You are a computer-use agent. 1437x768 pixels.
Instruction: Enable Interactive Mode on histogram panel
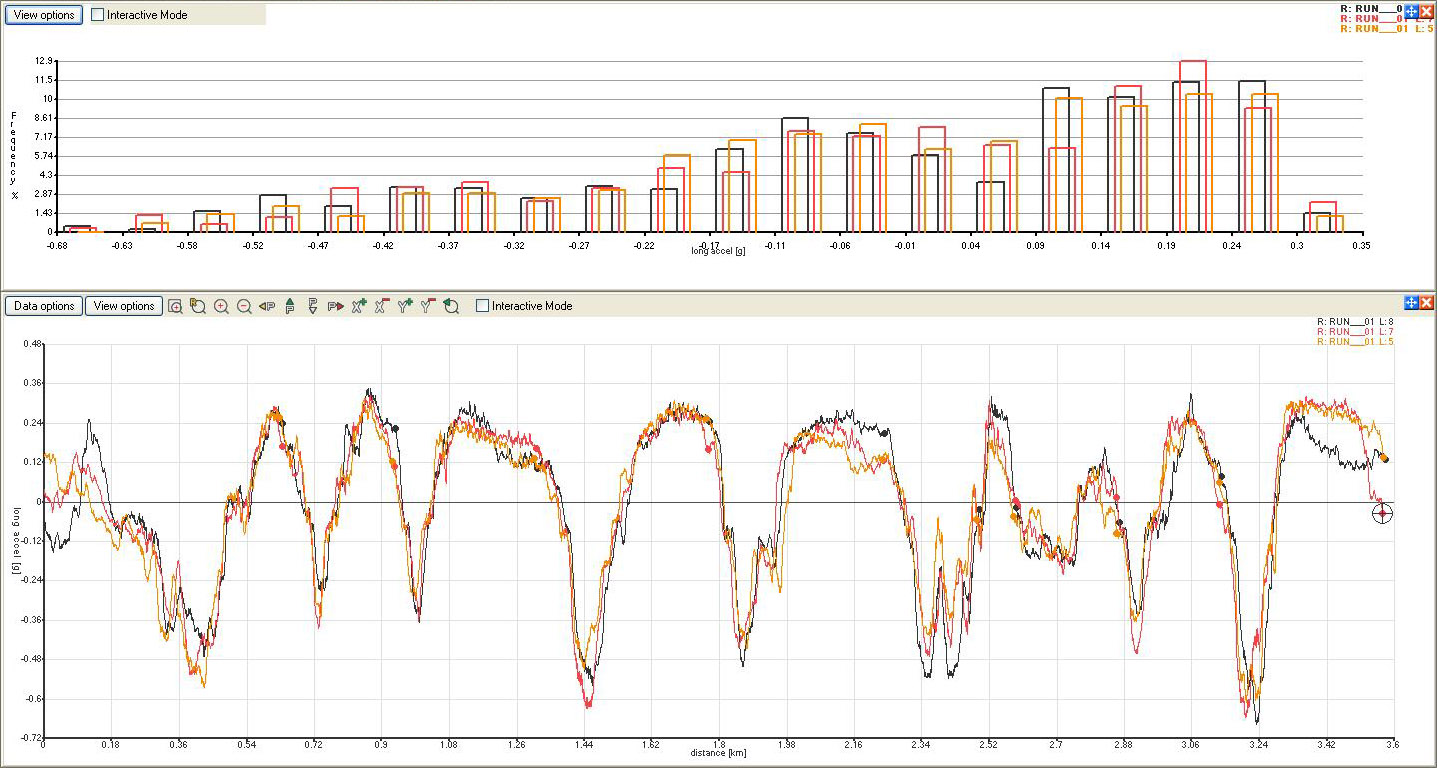coord(98,15)
